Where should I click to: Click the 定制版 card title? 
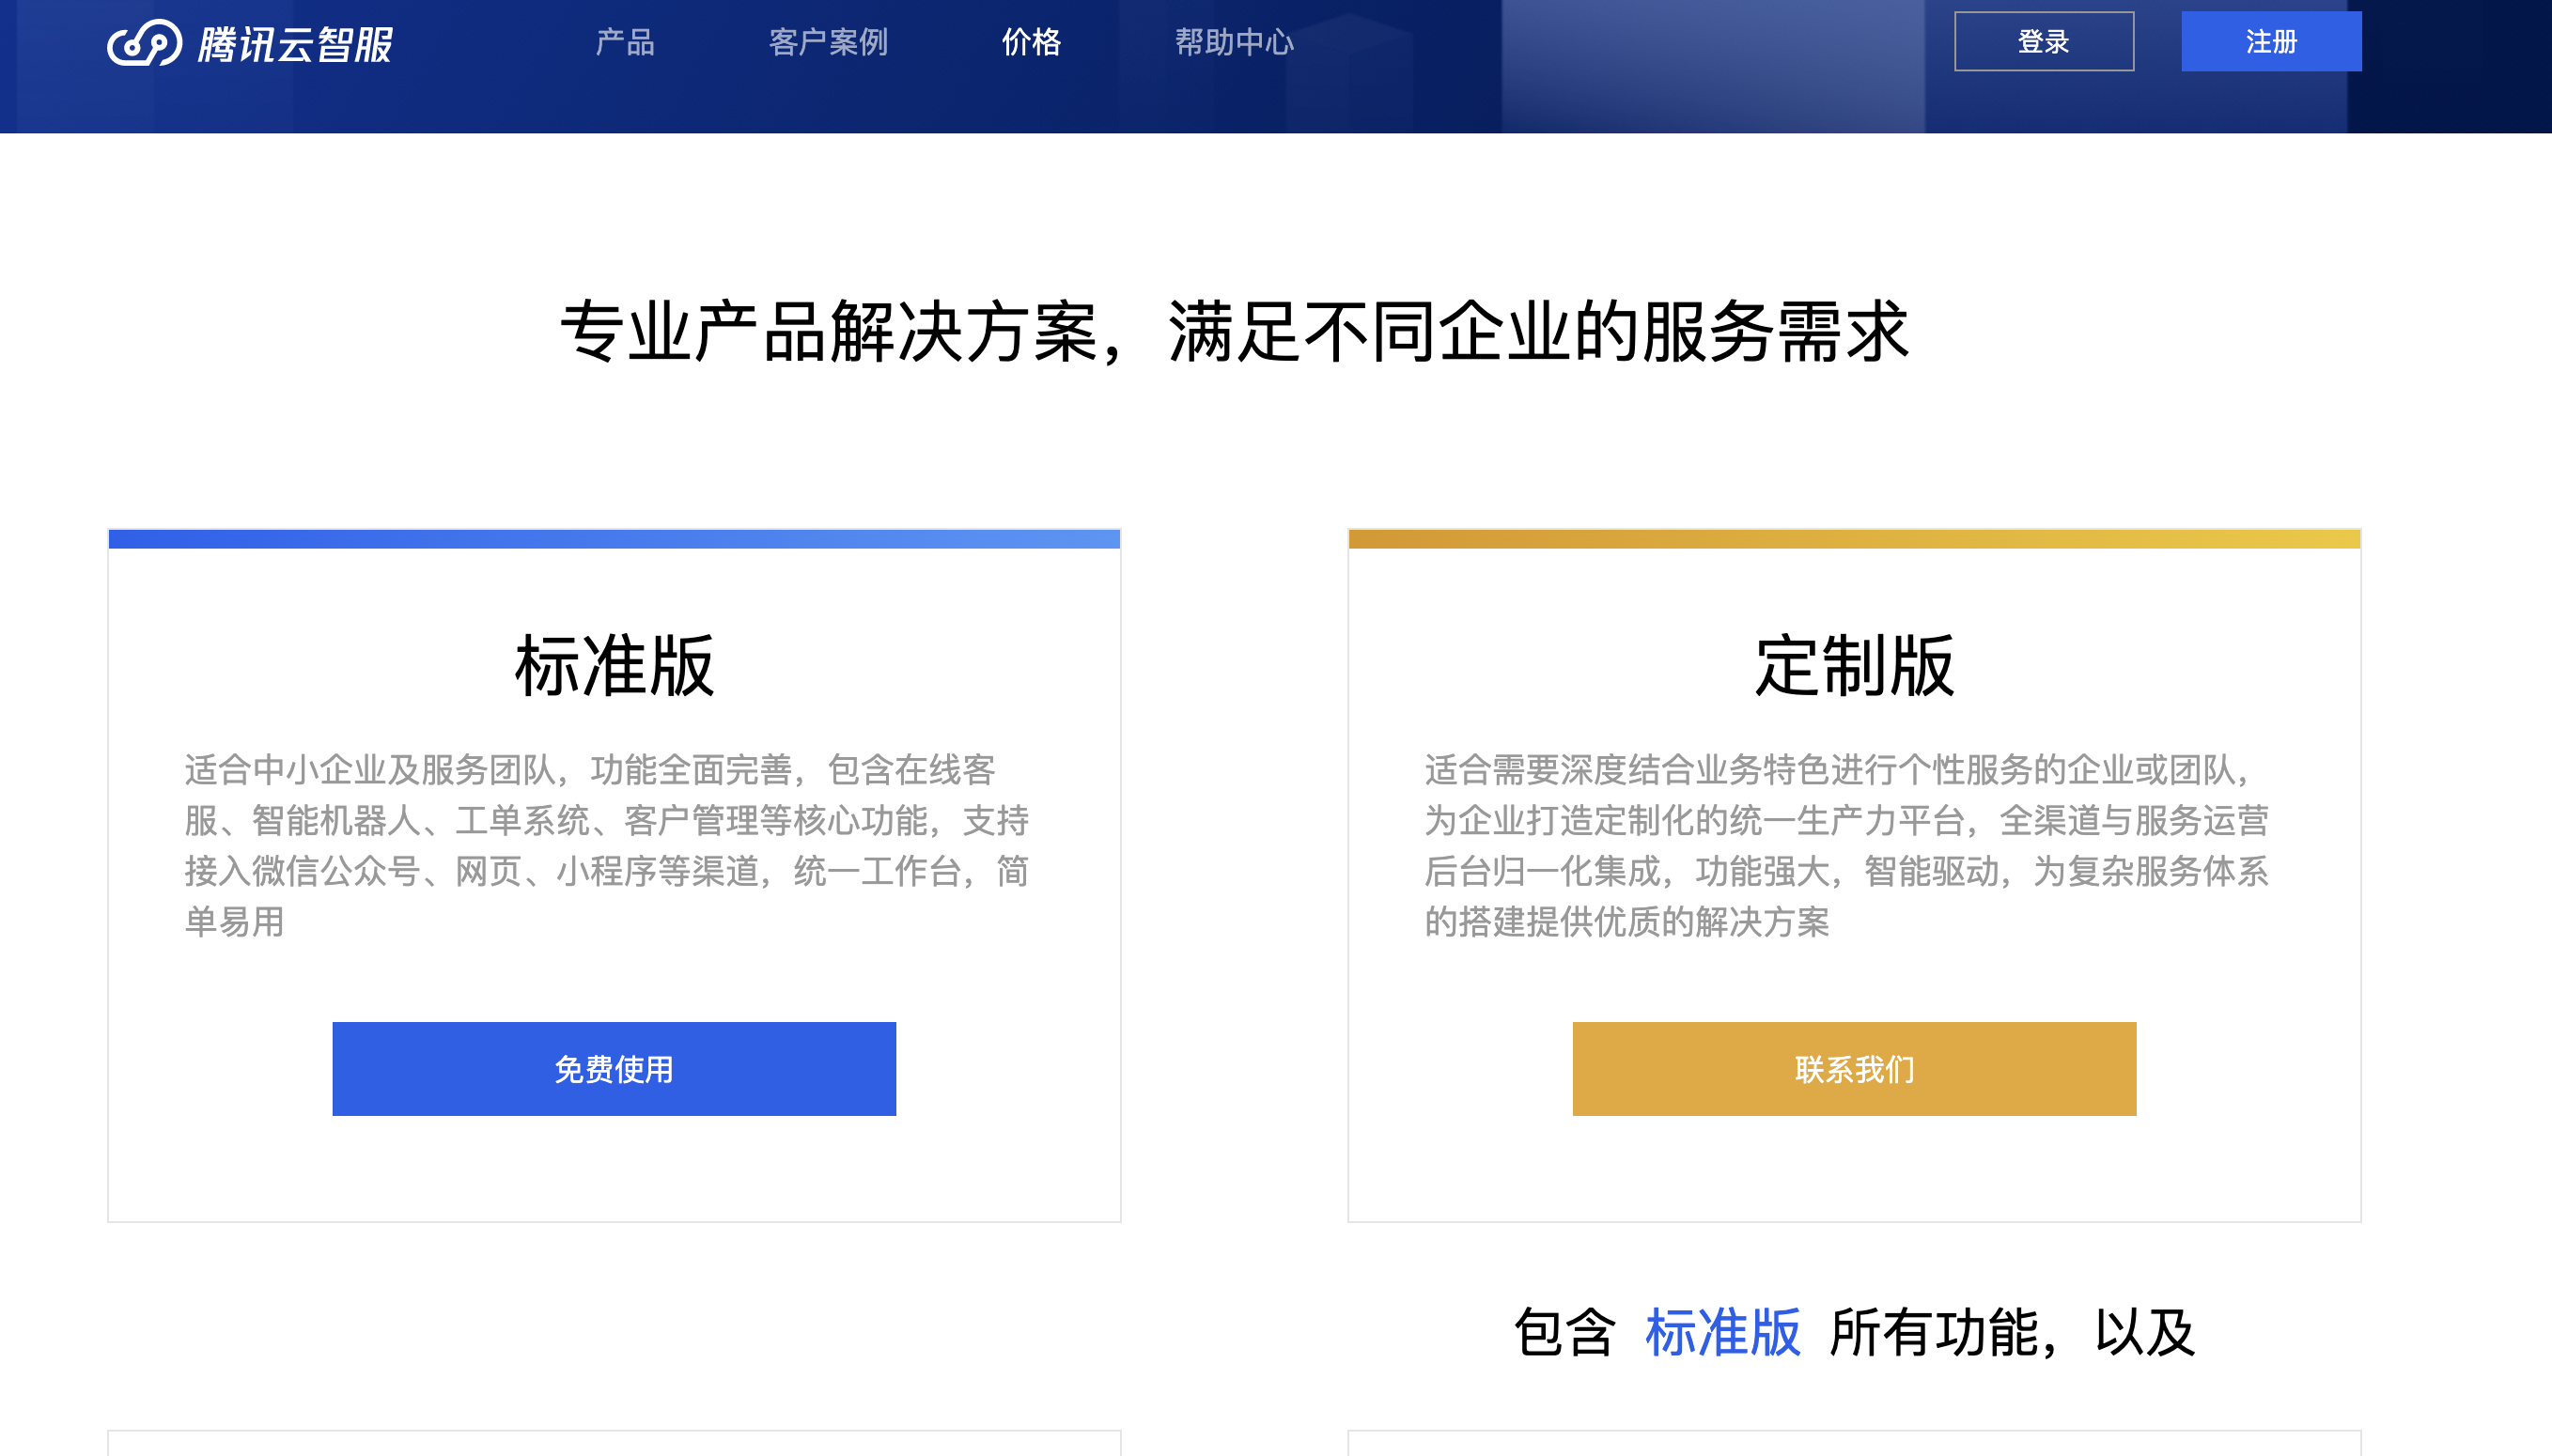(x=1853, y=666)
